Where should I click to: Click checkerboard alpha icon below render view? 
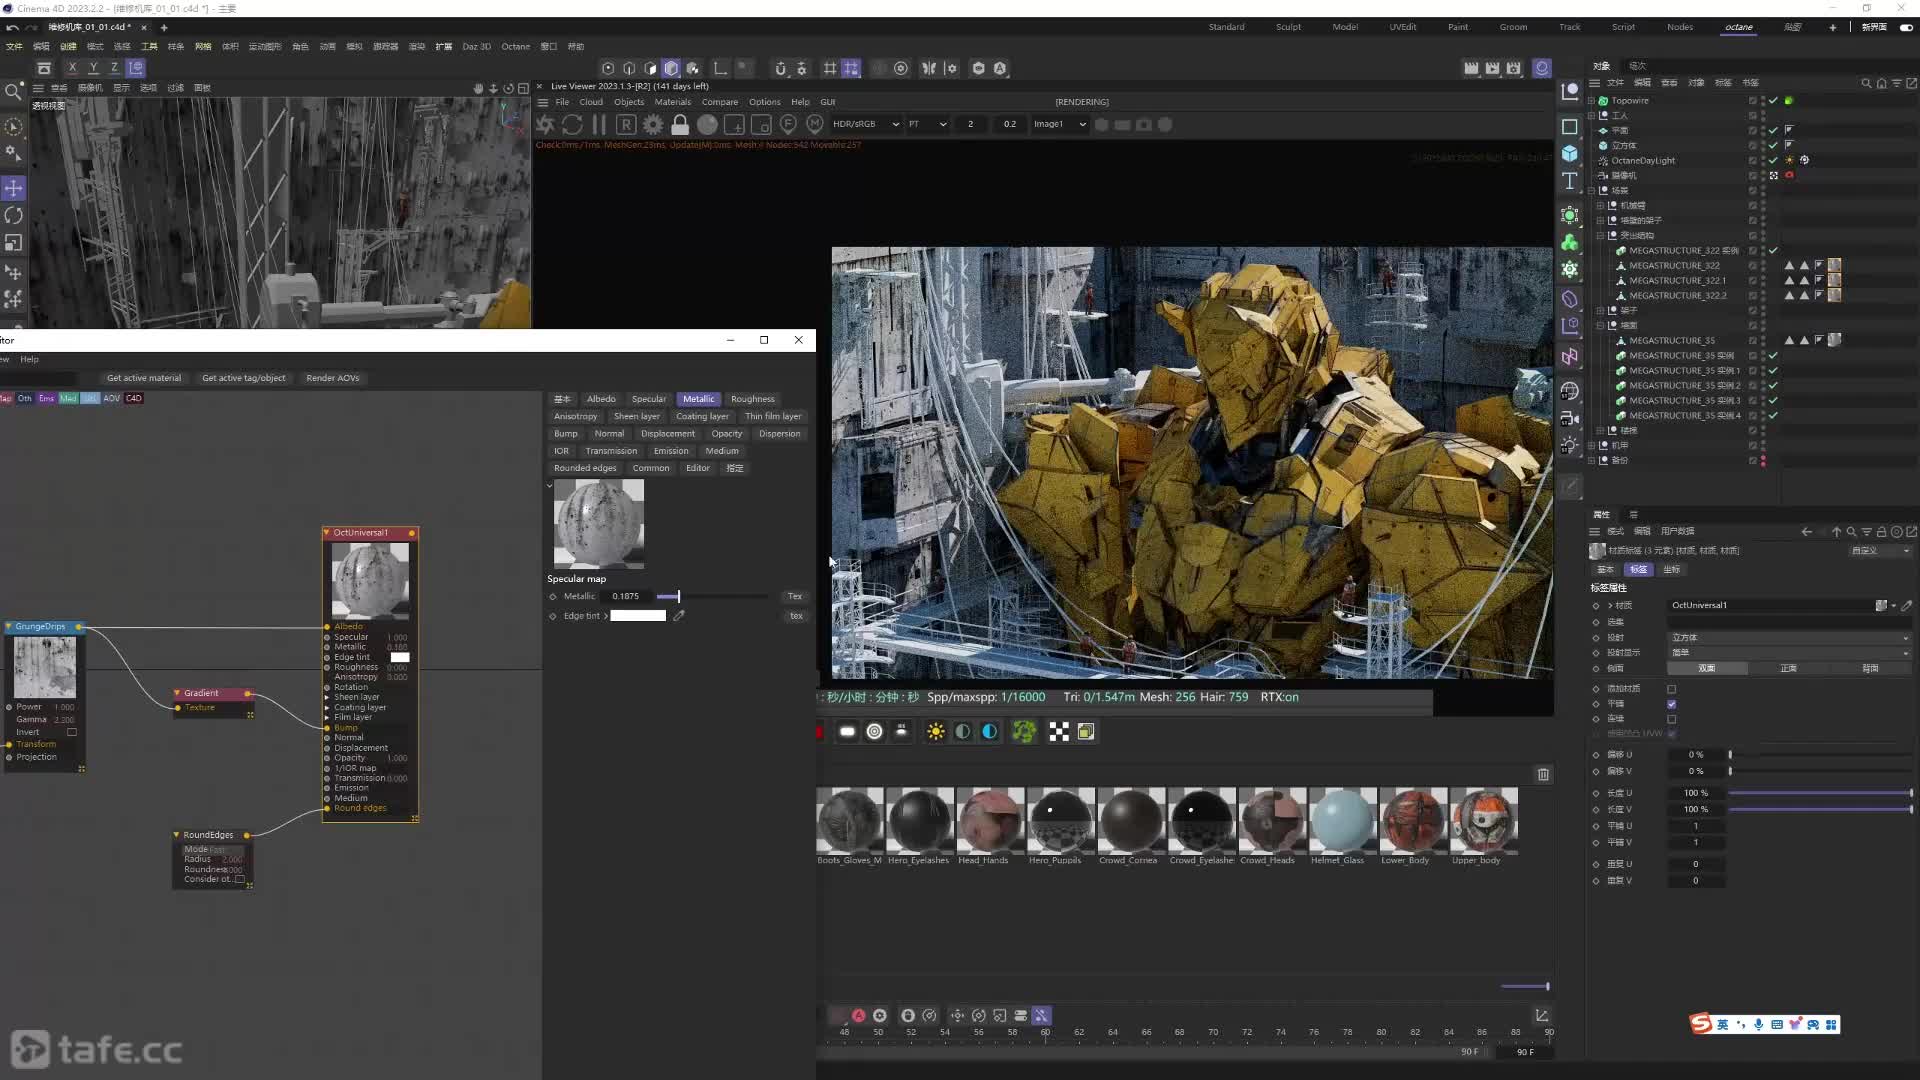pyautogui.click(x=1059, y=732)
